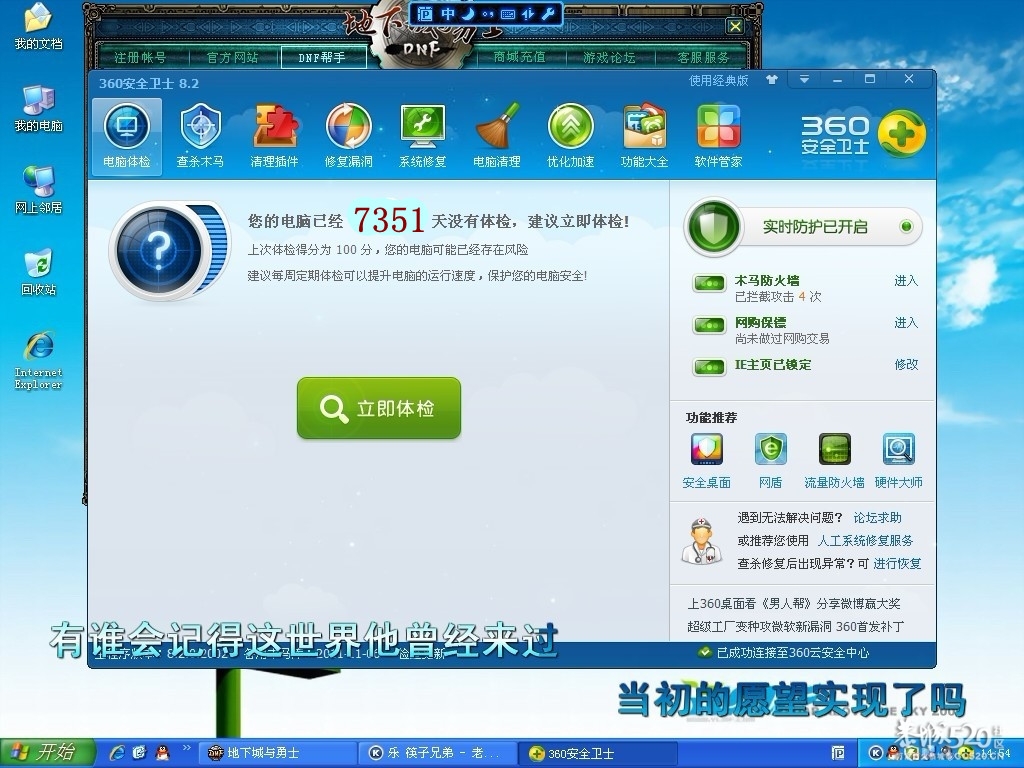1024x768 pixels.
Task: Open 软件管理 (Software Manager)
Action: coord(718,135)
